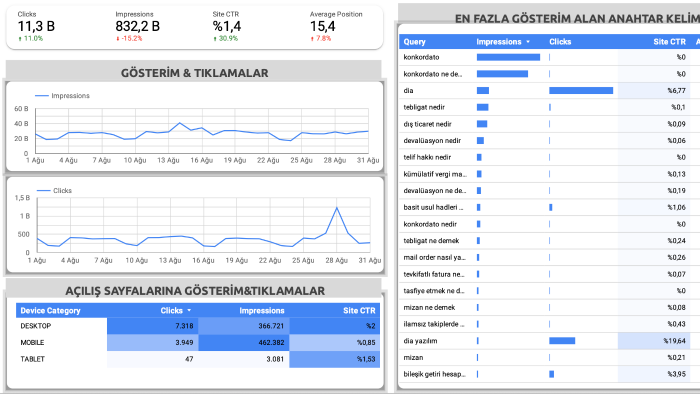700x394 pixels.
Task: Select the DESKTOP row label
Action: tap(36, 326)
